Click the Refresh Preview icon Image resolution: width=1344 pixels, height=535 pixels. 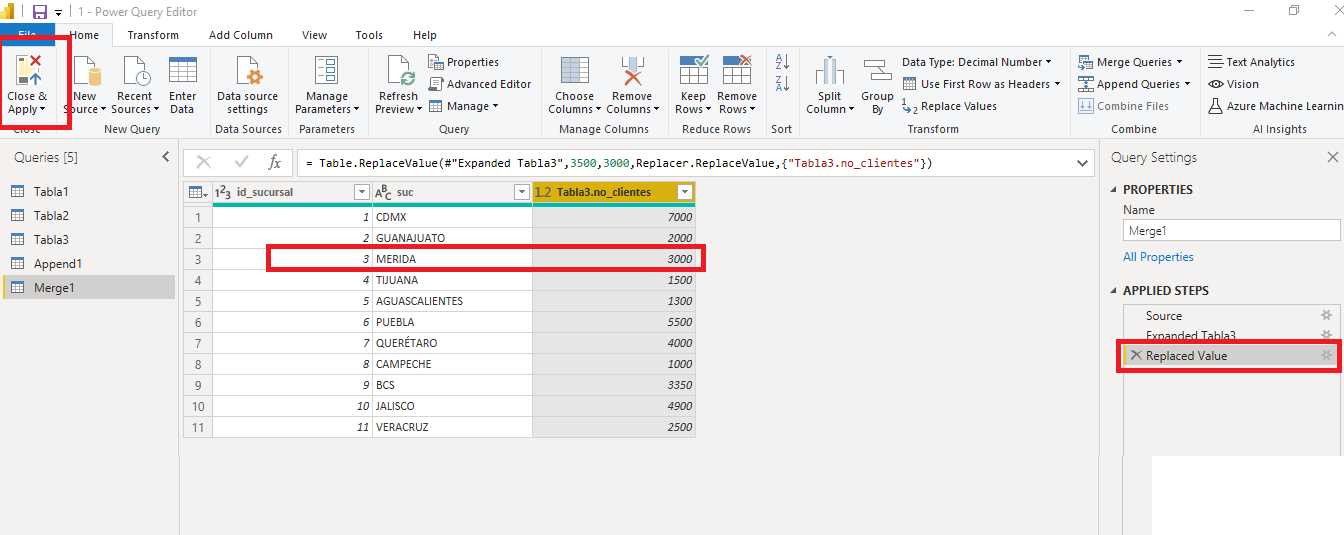[x=398, y=72]
